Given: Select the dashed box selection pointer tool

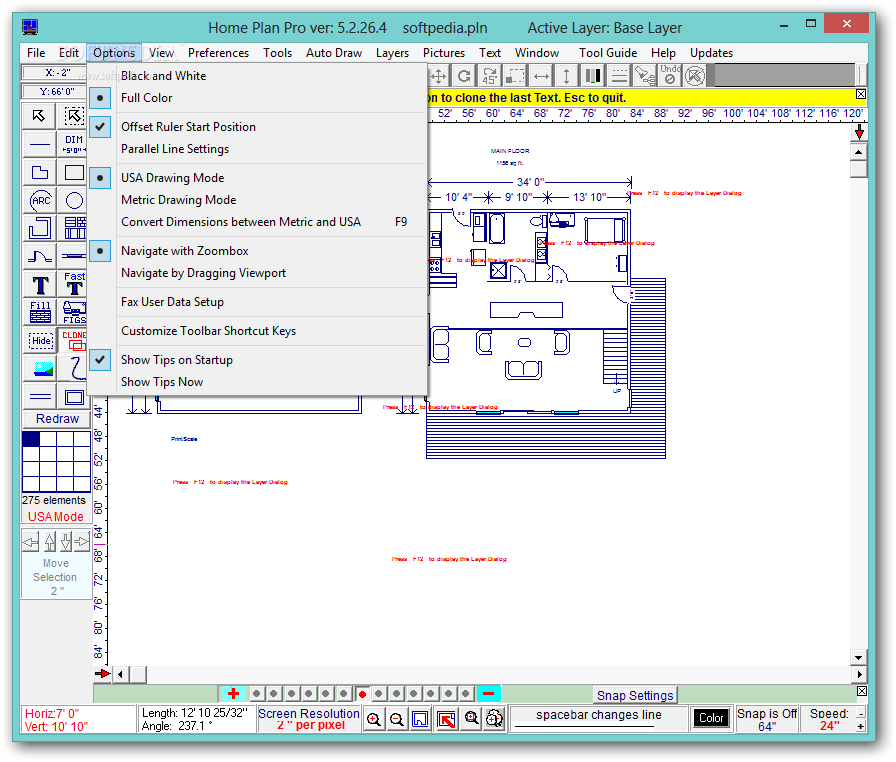Looking at the screenshot, I should (x=74, y=116).
